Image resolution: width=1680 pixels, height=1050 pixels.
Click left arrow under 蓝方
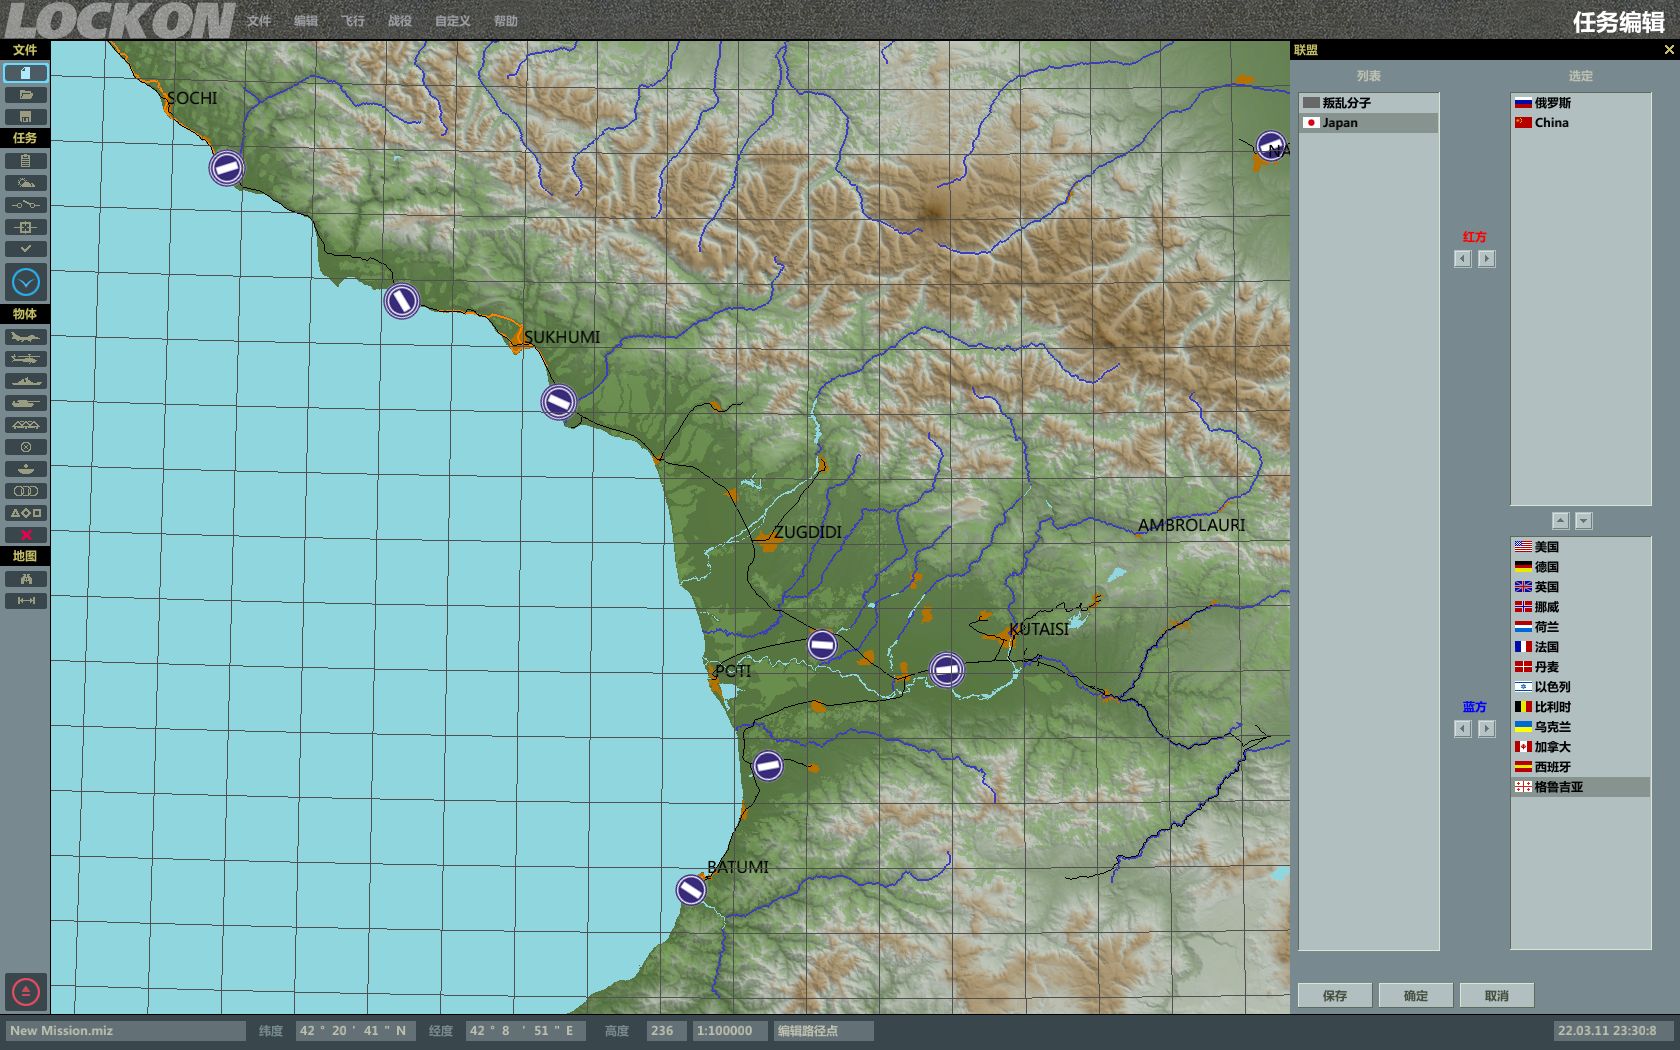(1463, 729)
